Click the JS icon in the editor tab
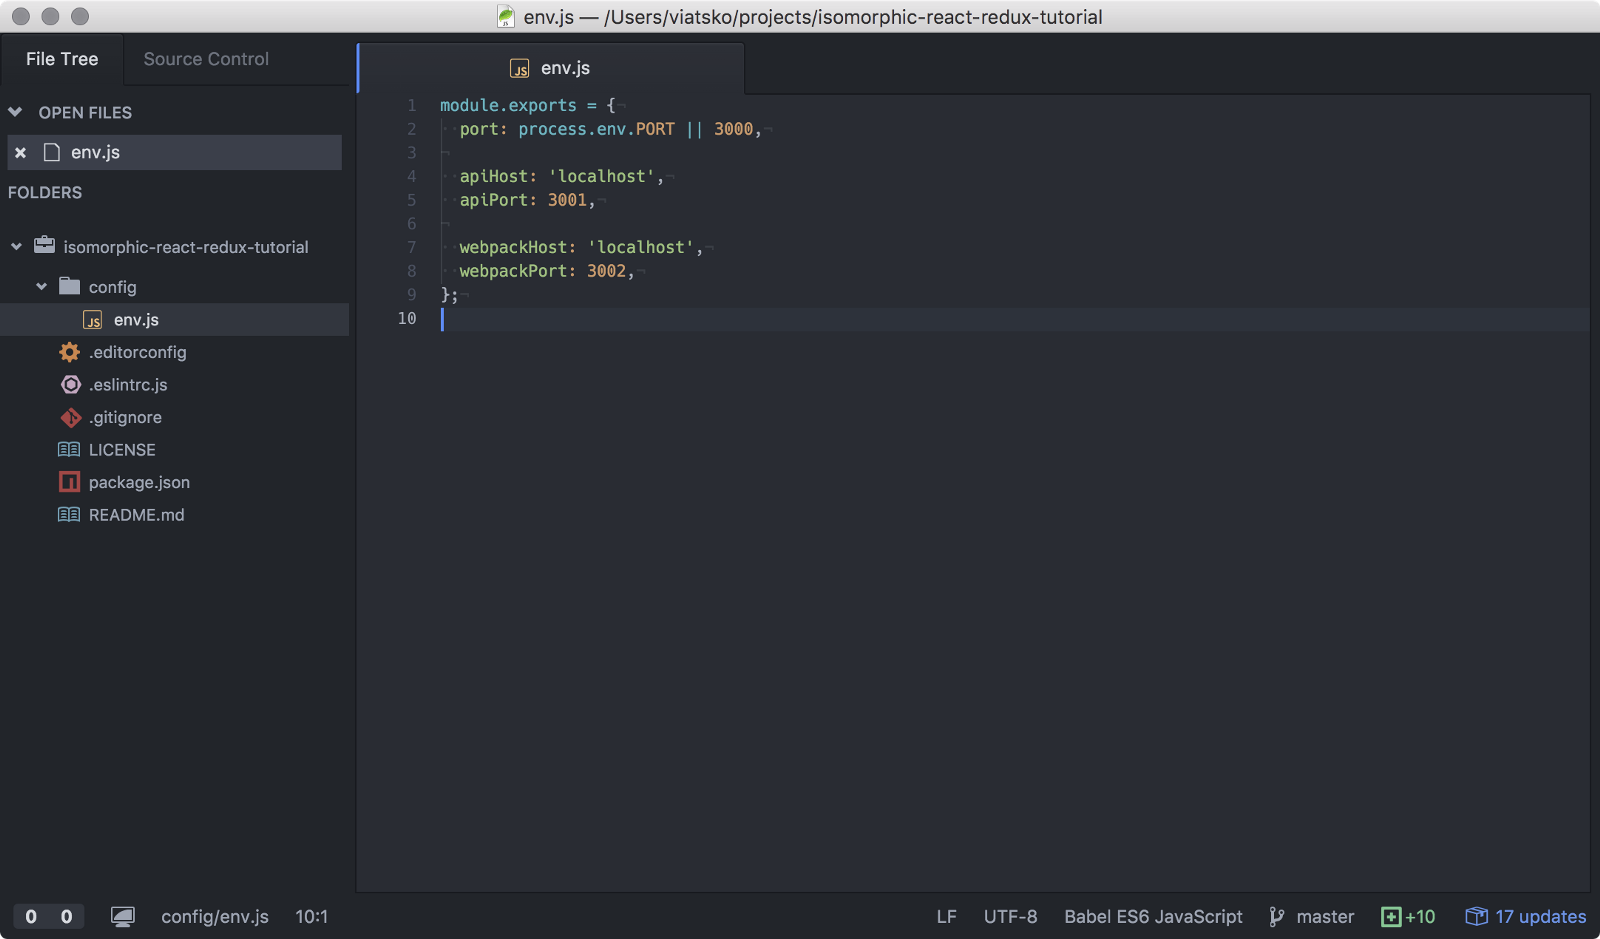Viewport: 1600px width, 939px height. click(520, 68)
